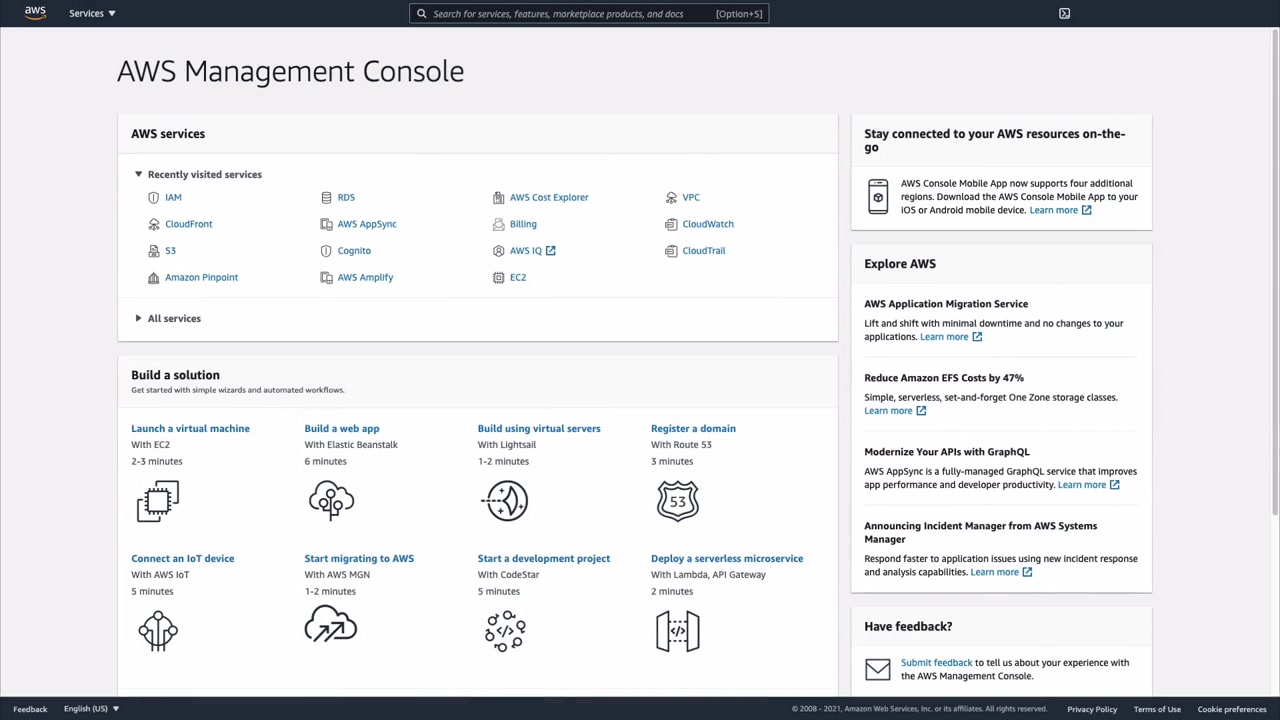The height and width of the screenshot is (720, 1280).
Task: Open the CloudWatch link
Action: click(708, 224)
